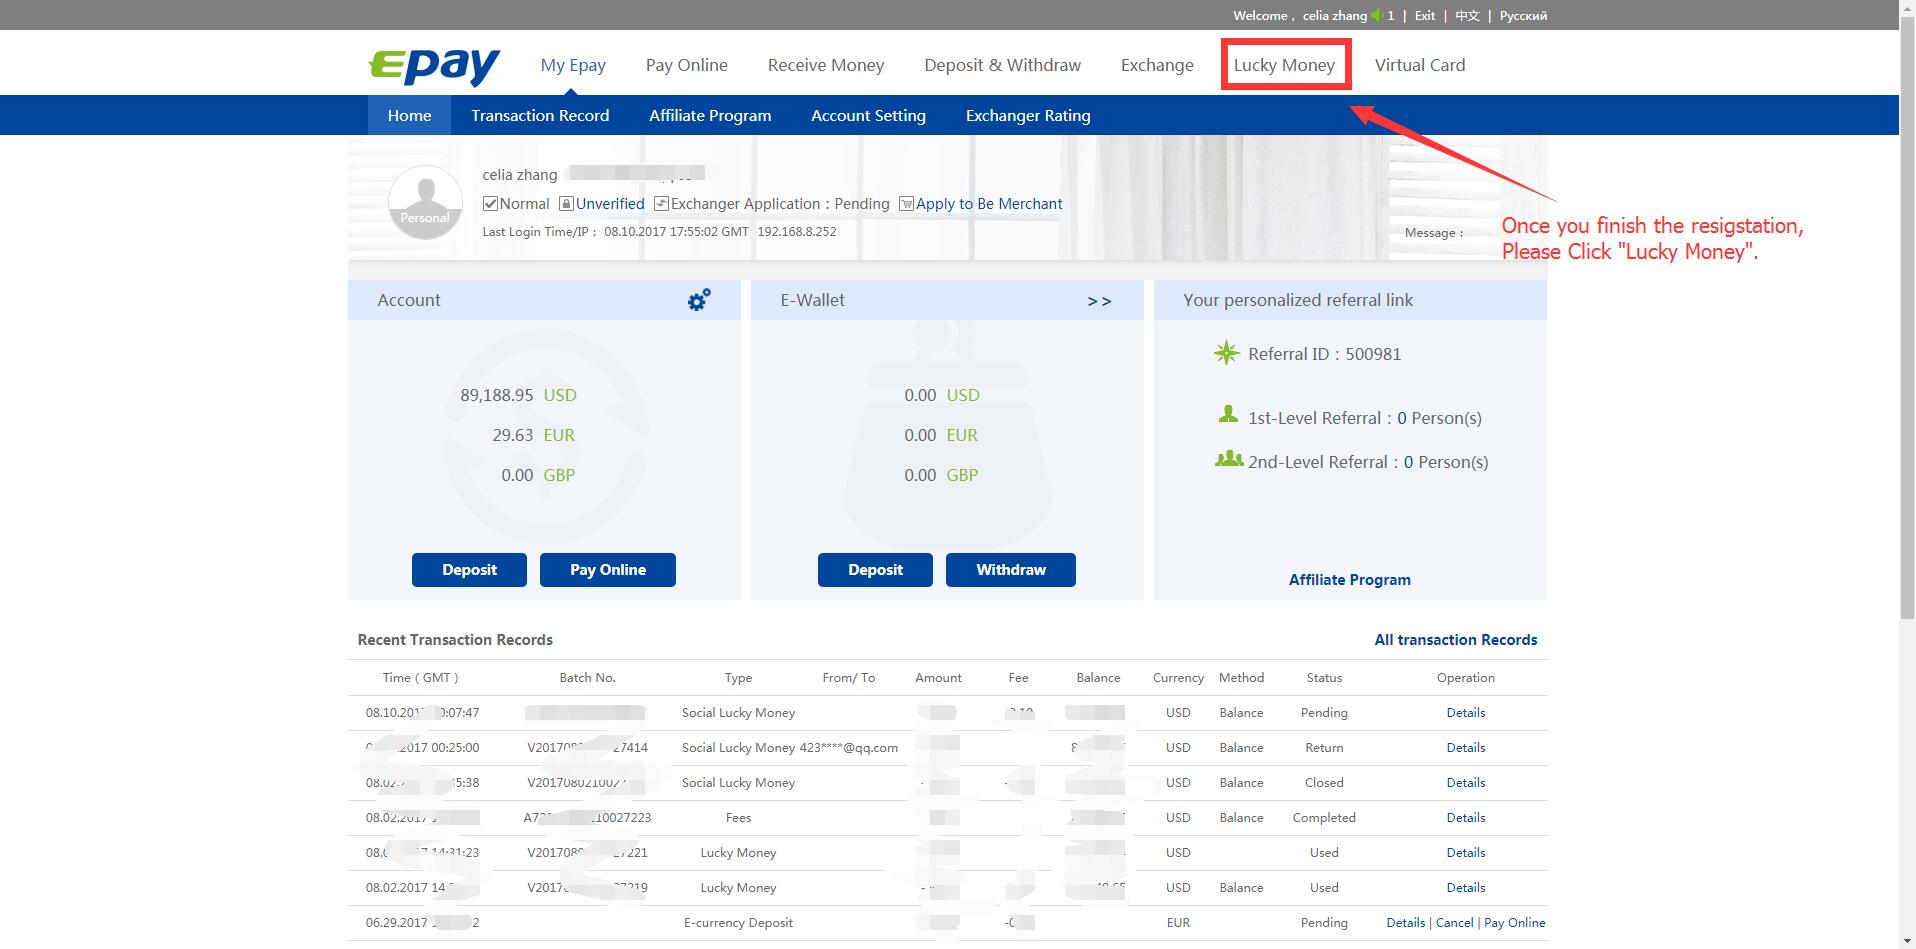Click Pay Online for E-currency Deposit row
1916x949 pixels.
[1514, 923]
